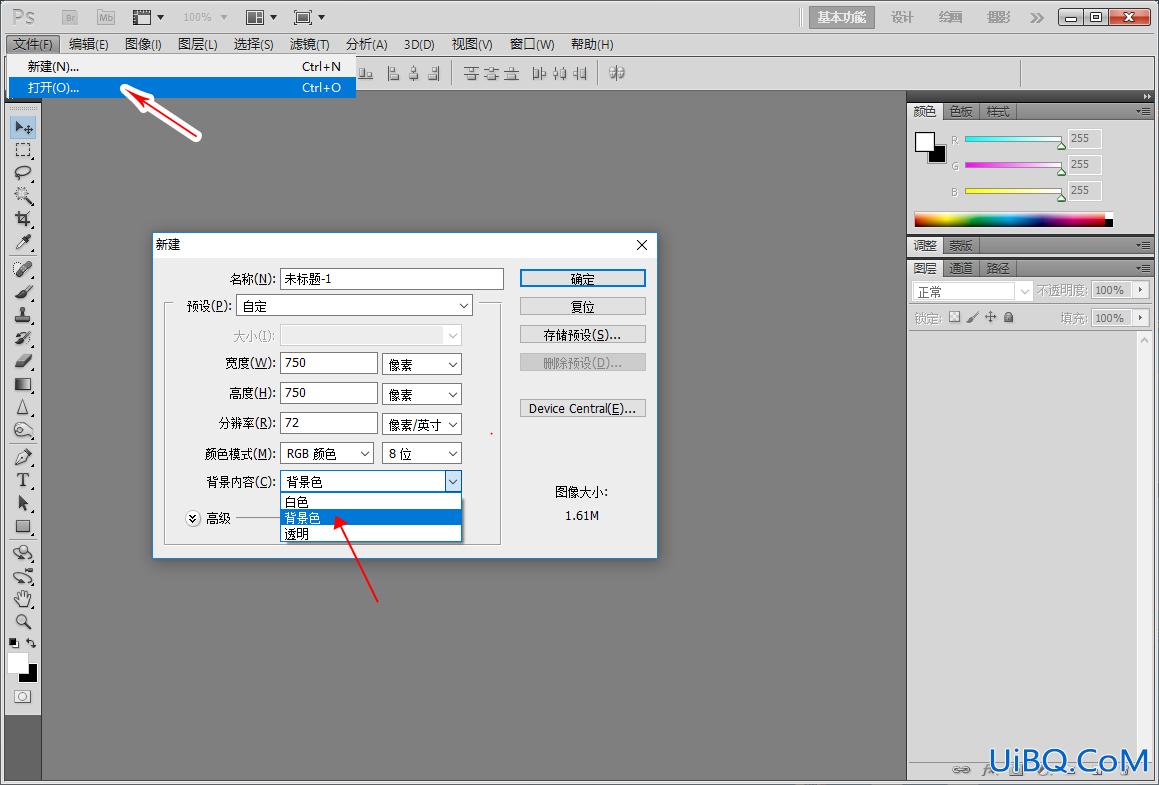Click the Device Central(E)... button
The image size is (1159, 785).
click(x=582, y=408)
